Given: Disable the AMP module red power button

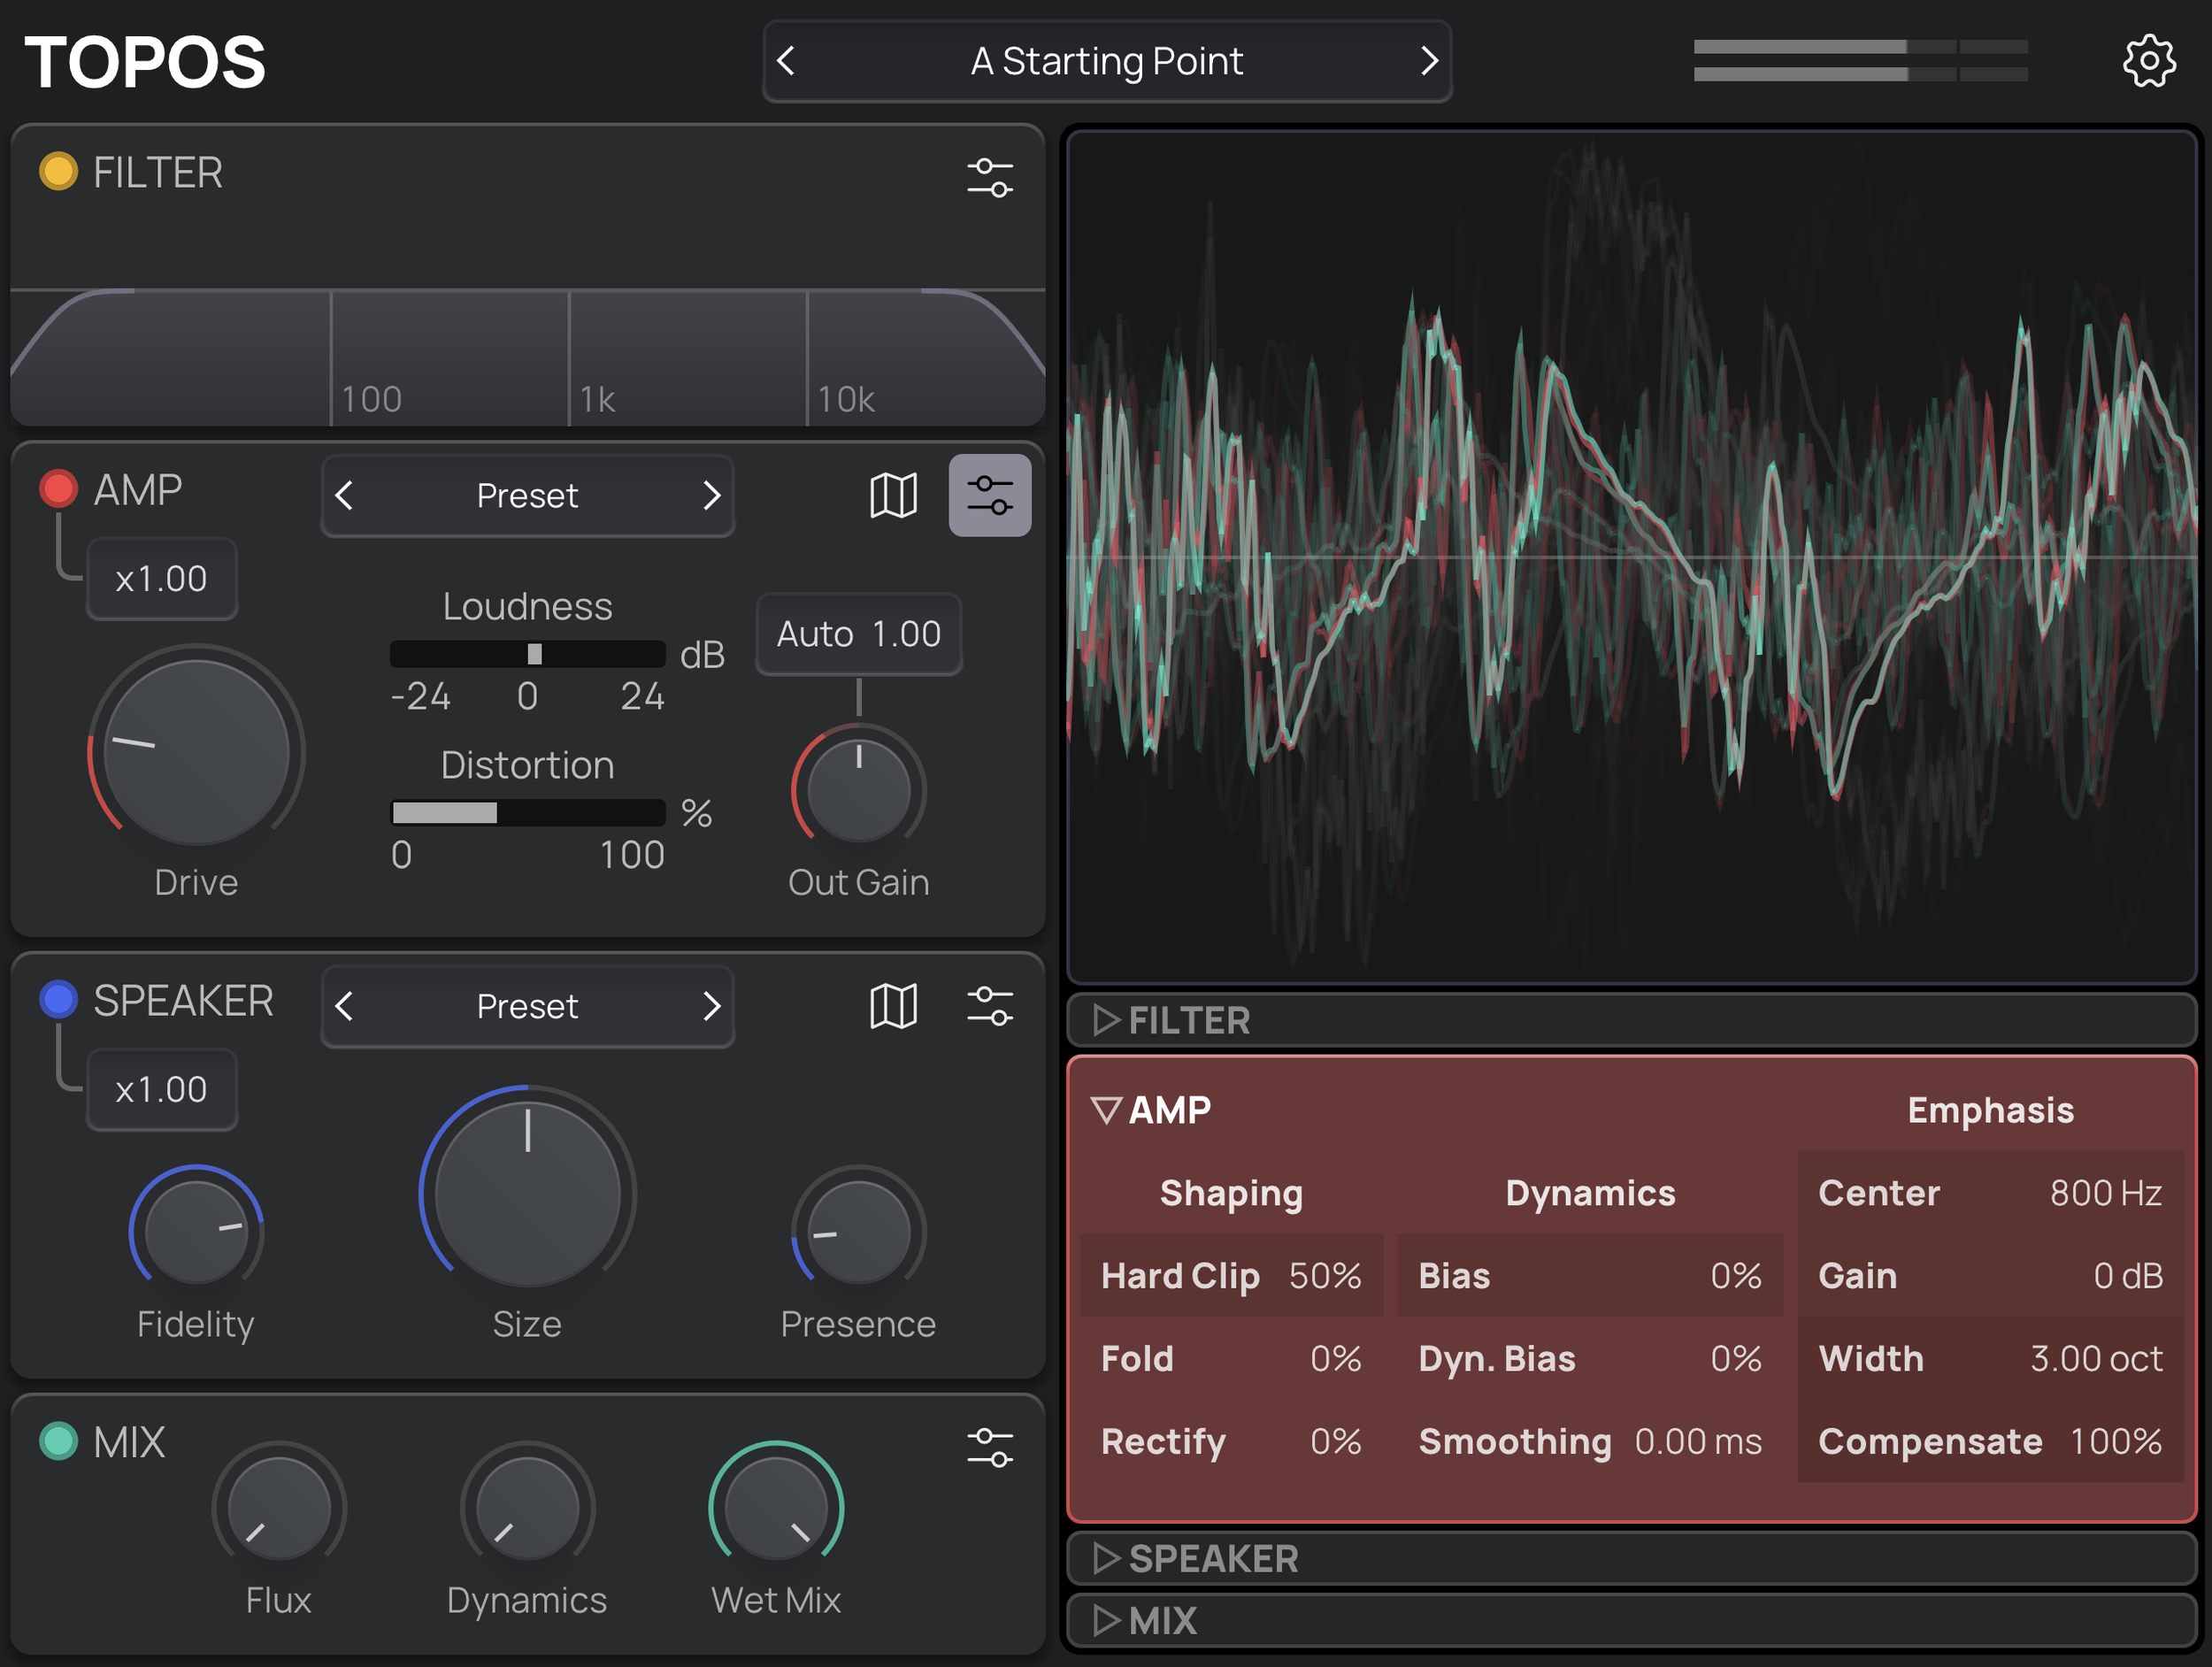Looking at the screenshot, I should 58,488.
